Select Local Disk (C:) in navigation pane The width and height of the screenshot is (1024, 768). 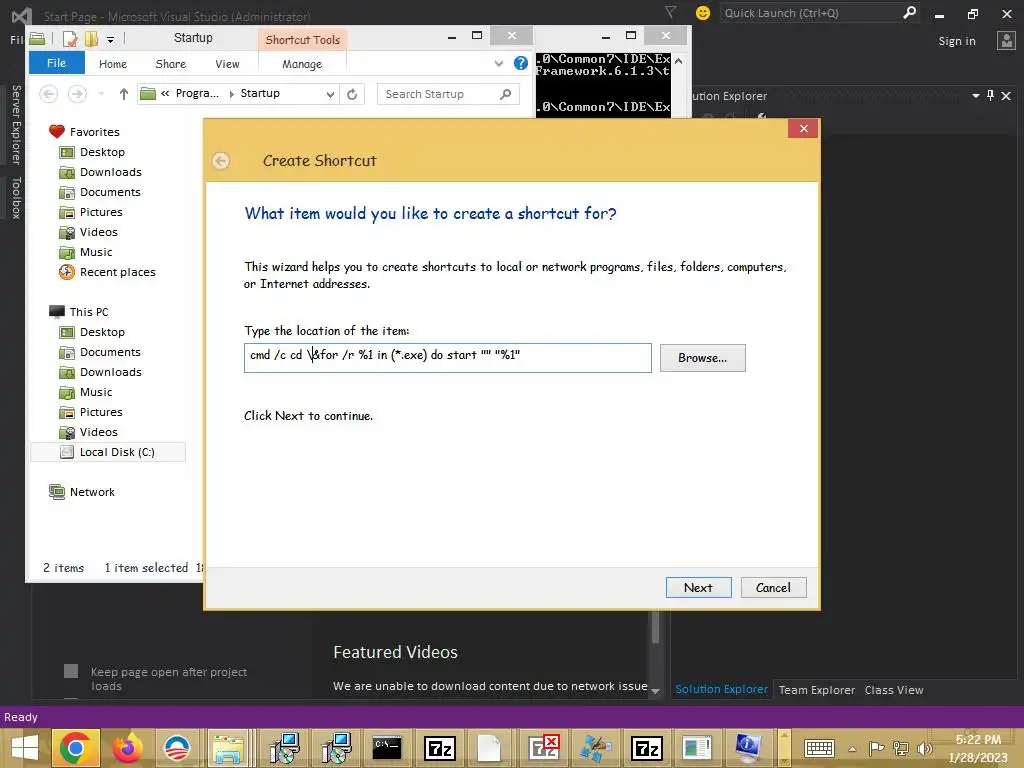108,452
